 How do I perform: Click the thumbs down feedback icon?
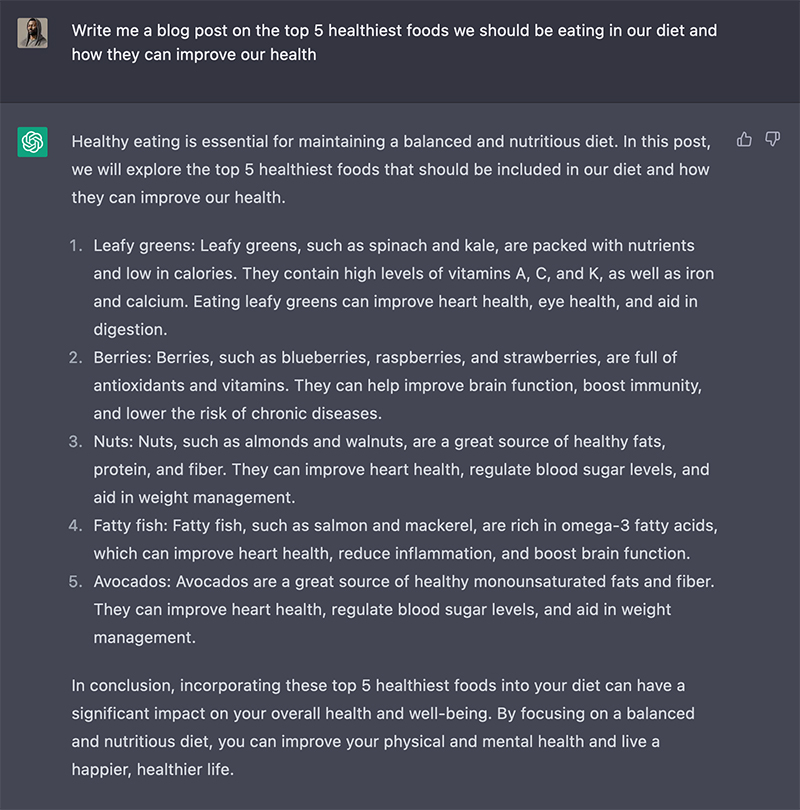tap(773, 139)
